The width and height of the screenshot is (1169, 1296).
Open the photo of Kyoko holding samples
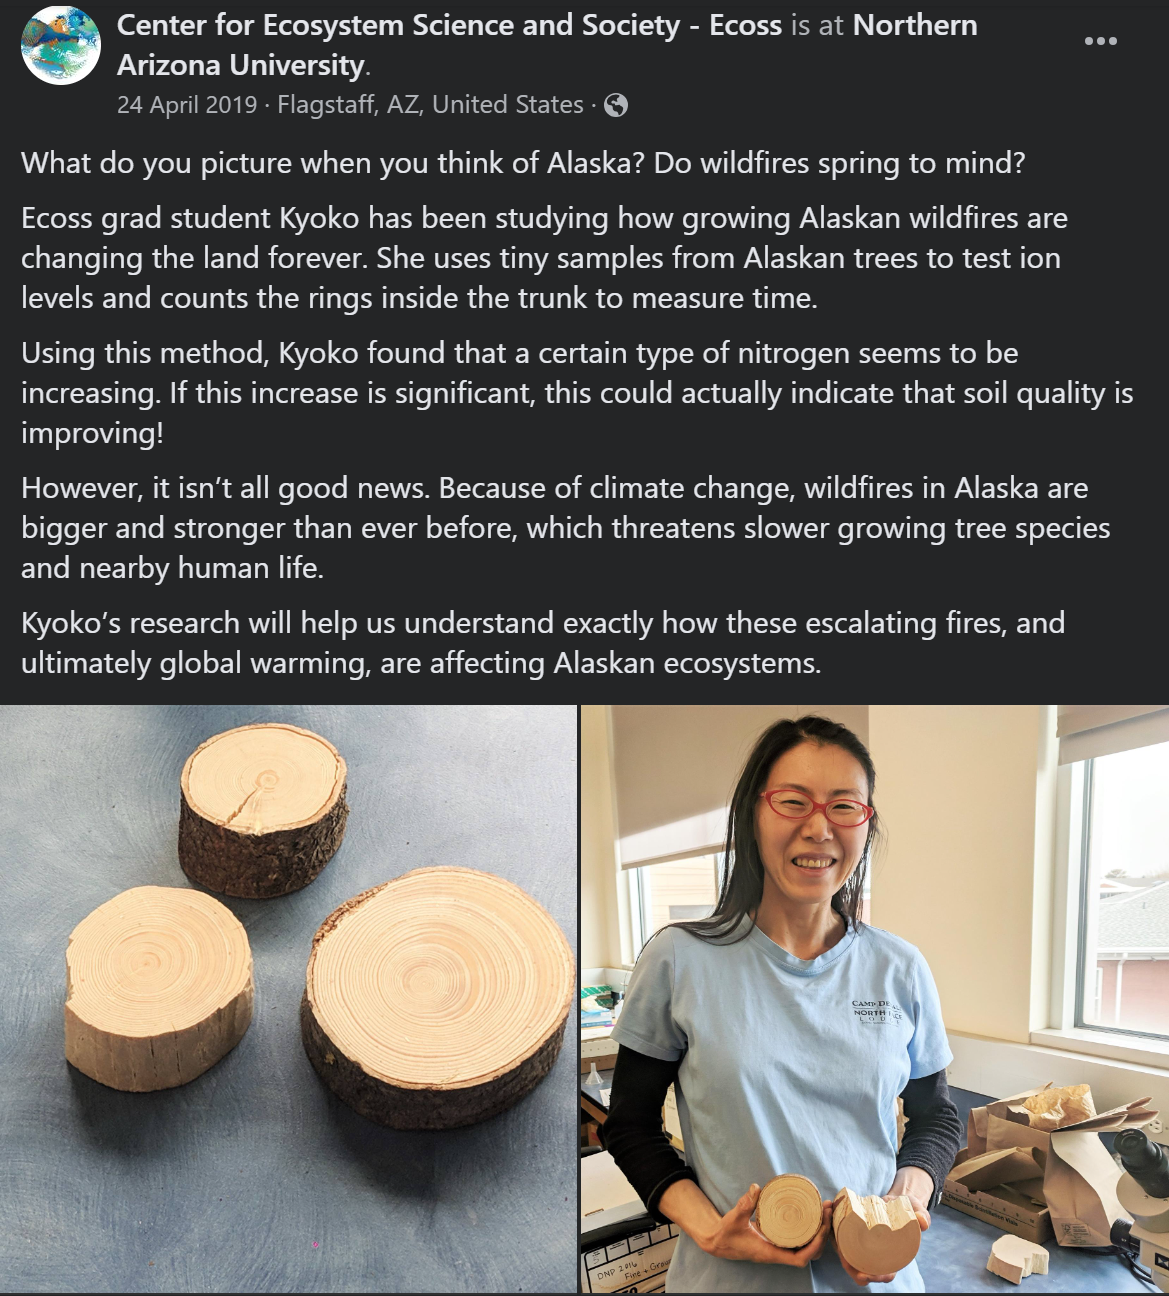click(875, 999)
